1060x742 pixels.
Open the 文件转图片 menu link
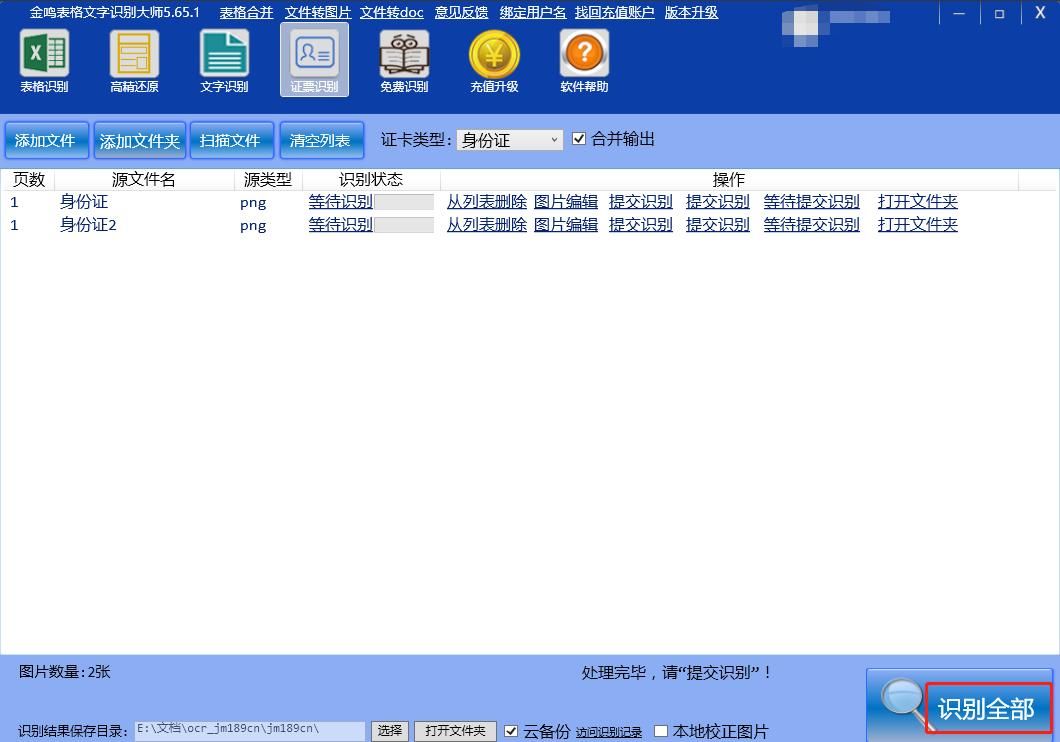click(x=318, y=12)
